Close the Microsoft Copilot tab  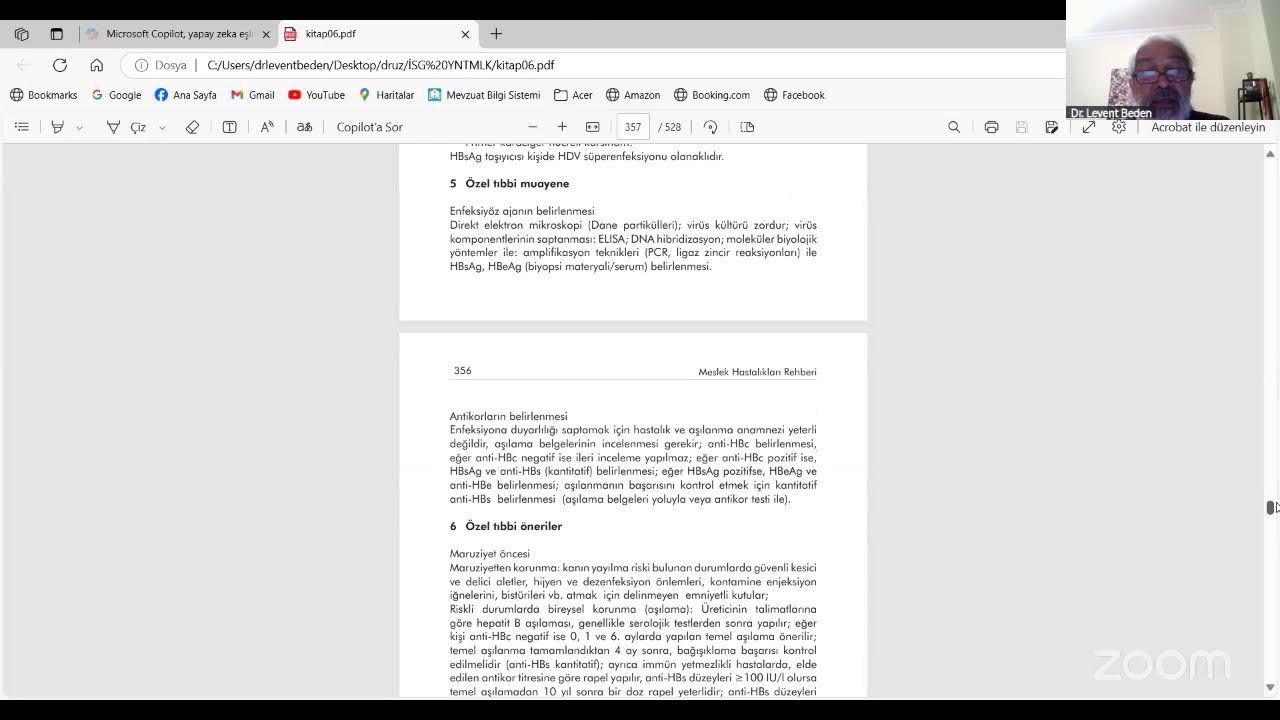coord(266,34)
